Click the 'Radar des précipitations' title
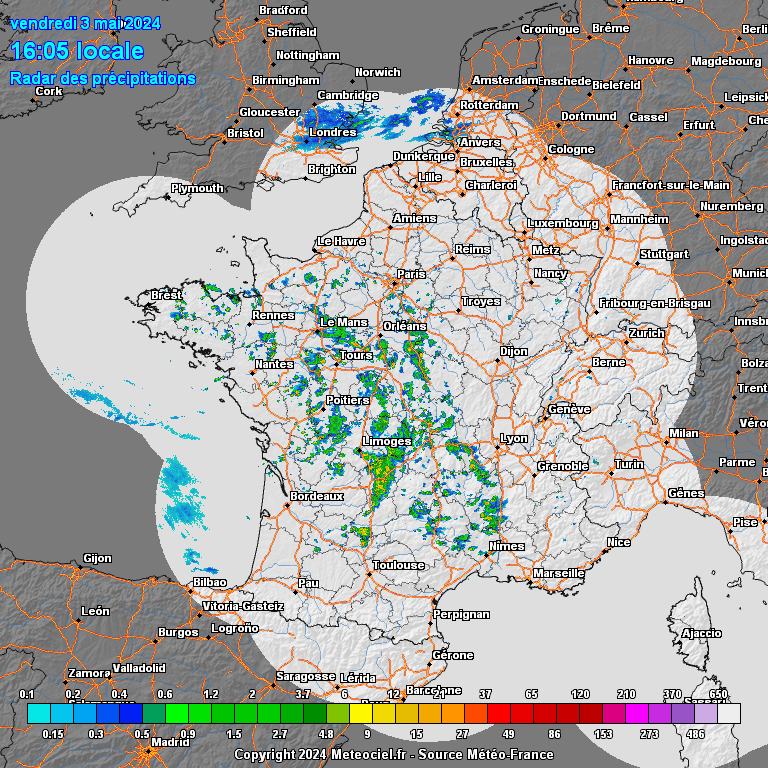The image size is (768, 768). coord(102,78)
